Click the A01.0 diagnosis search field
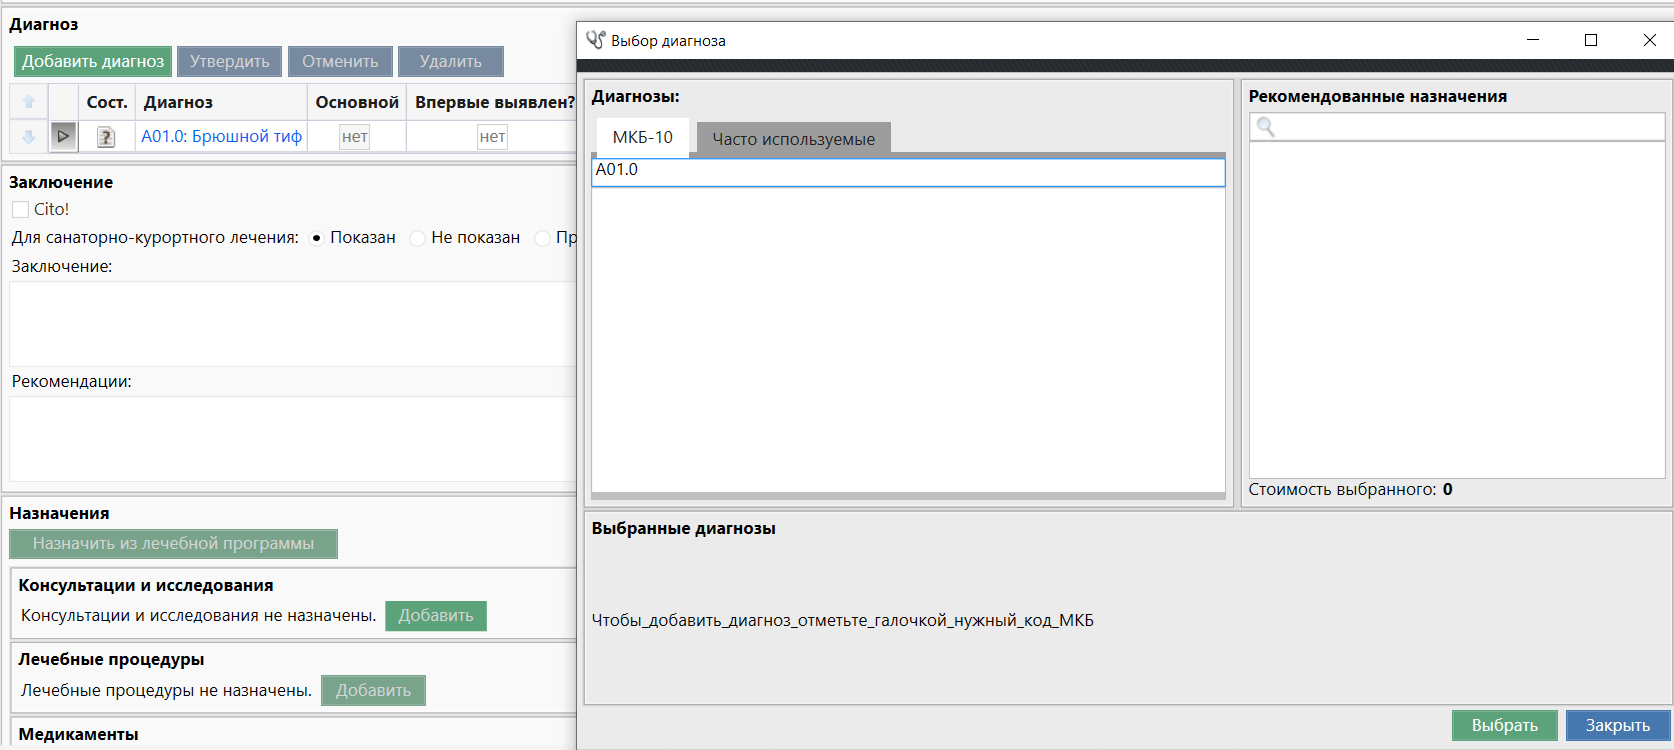The height and width of the screenshot is (750, 1674). coord(908,171)
